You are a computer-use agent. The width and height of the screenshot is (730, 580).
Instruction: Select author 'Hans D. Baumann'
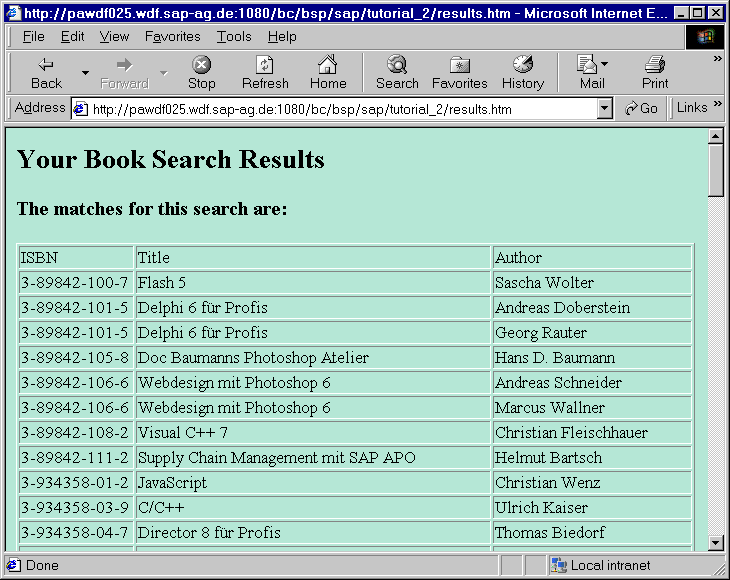(x=592, y=357)
